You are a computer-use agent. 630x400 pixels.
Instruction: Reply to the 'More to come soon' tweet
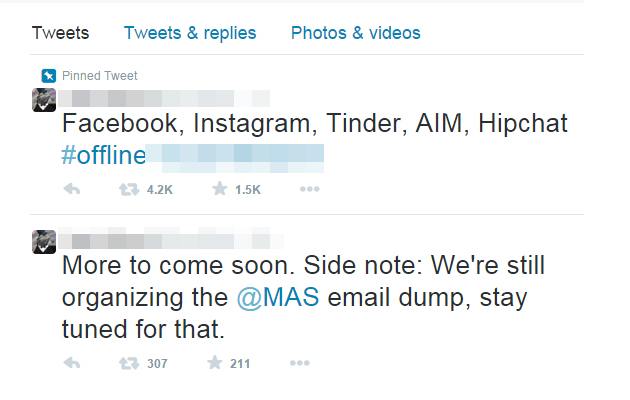[71, 363]
